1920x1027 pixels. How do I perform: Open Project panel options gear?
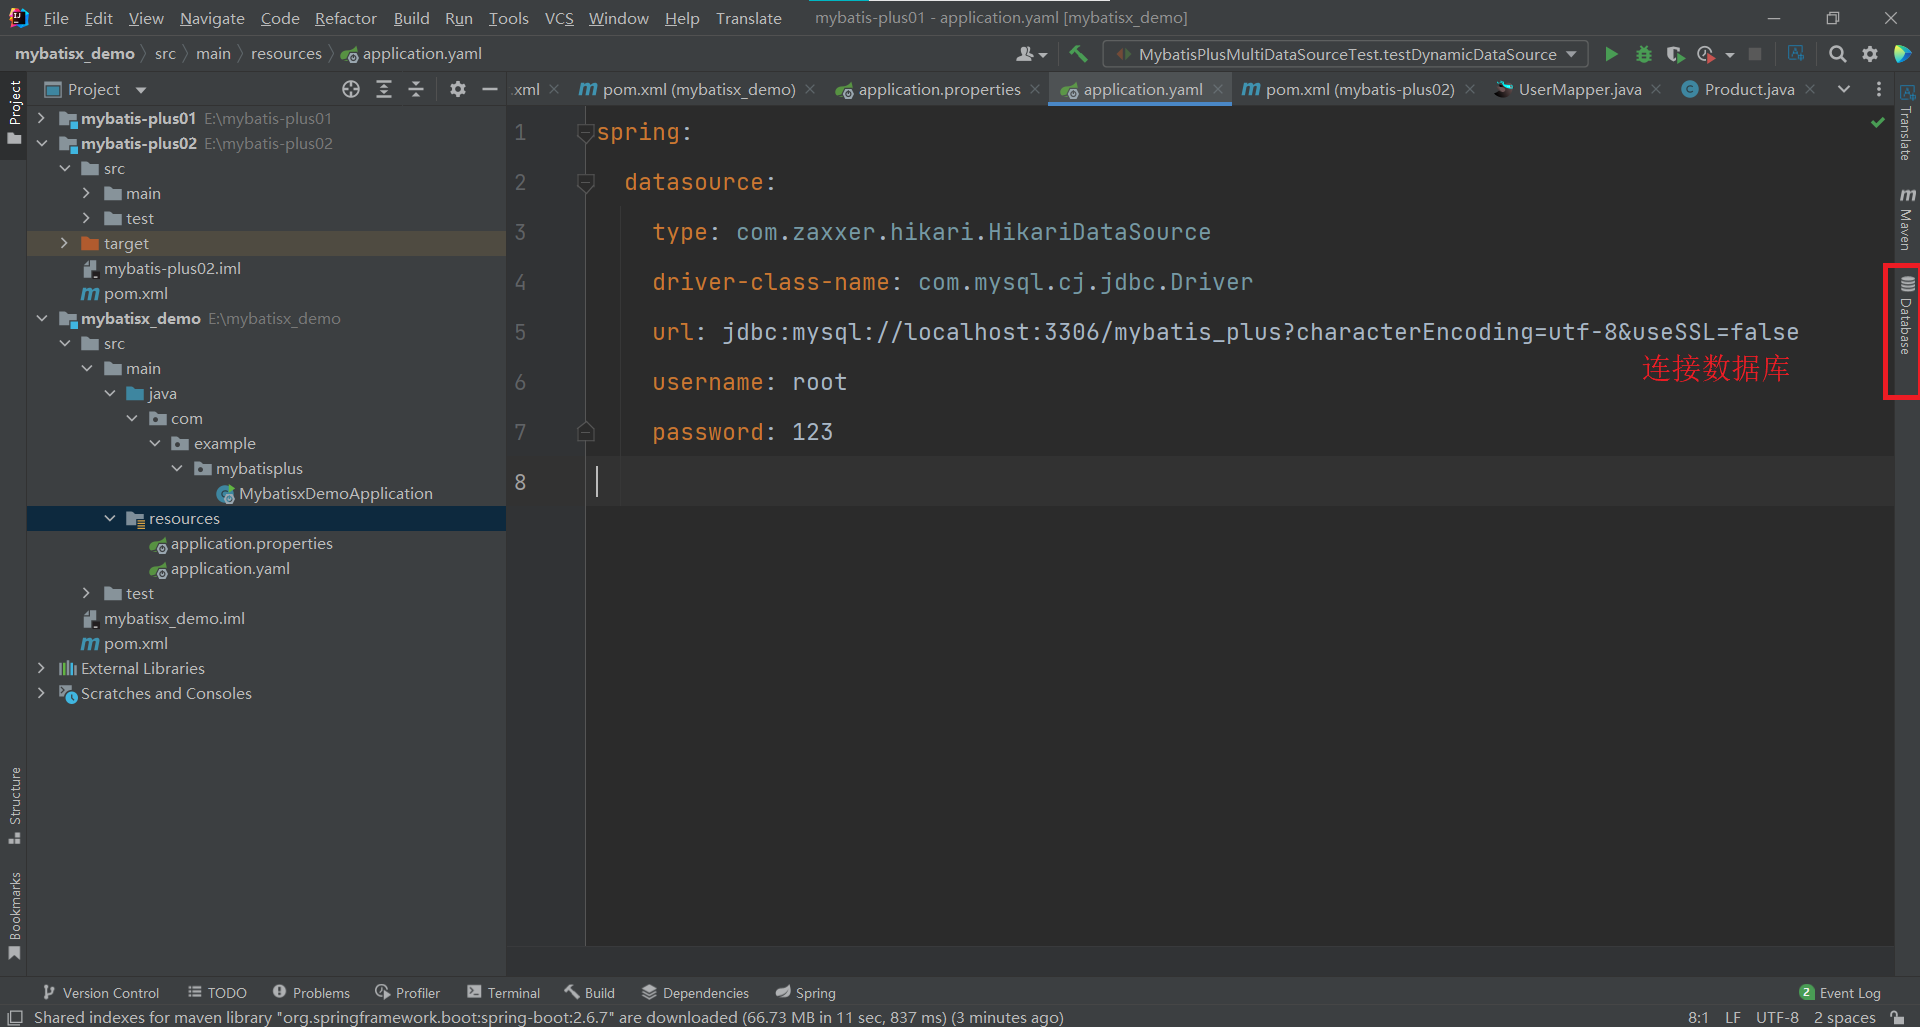pyautogui.click(x=457, y=89)
